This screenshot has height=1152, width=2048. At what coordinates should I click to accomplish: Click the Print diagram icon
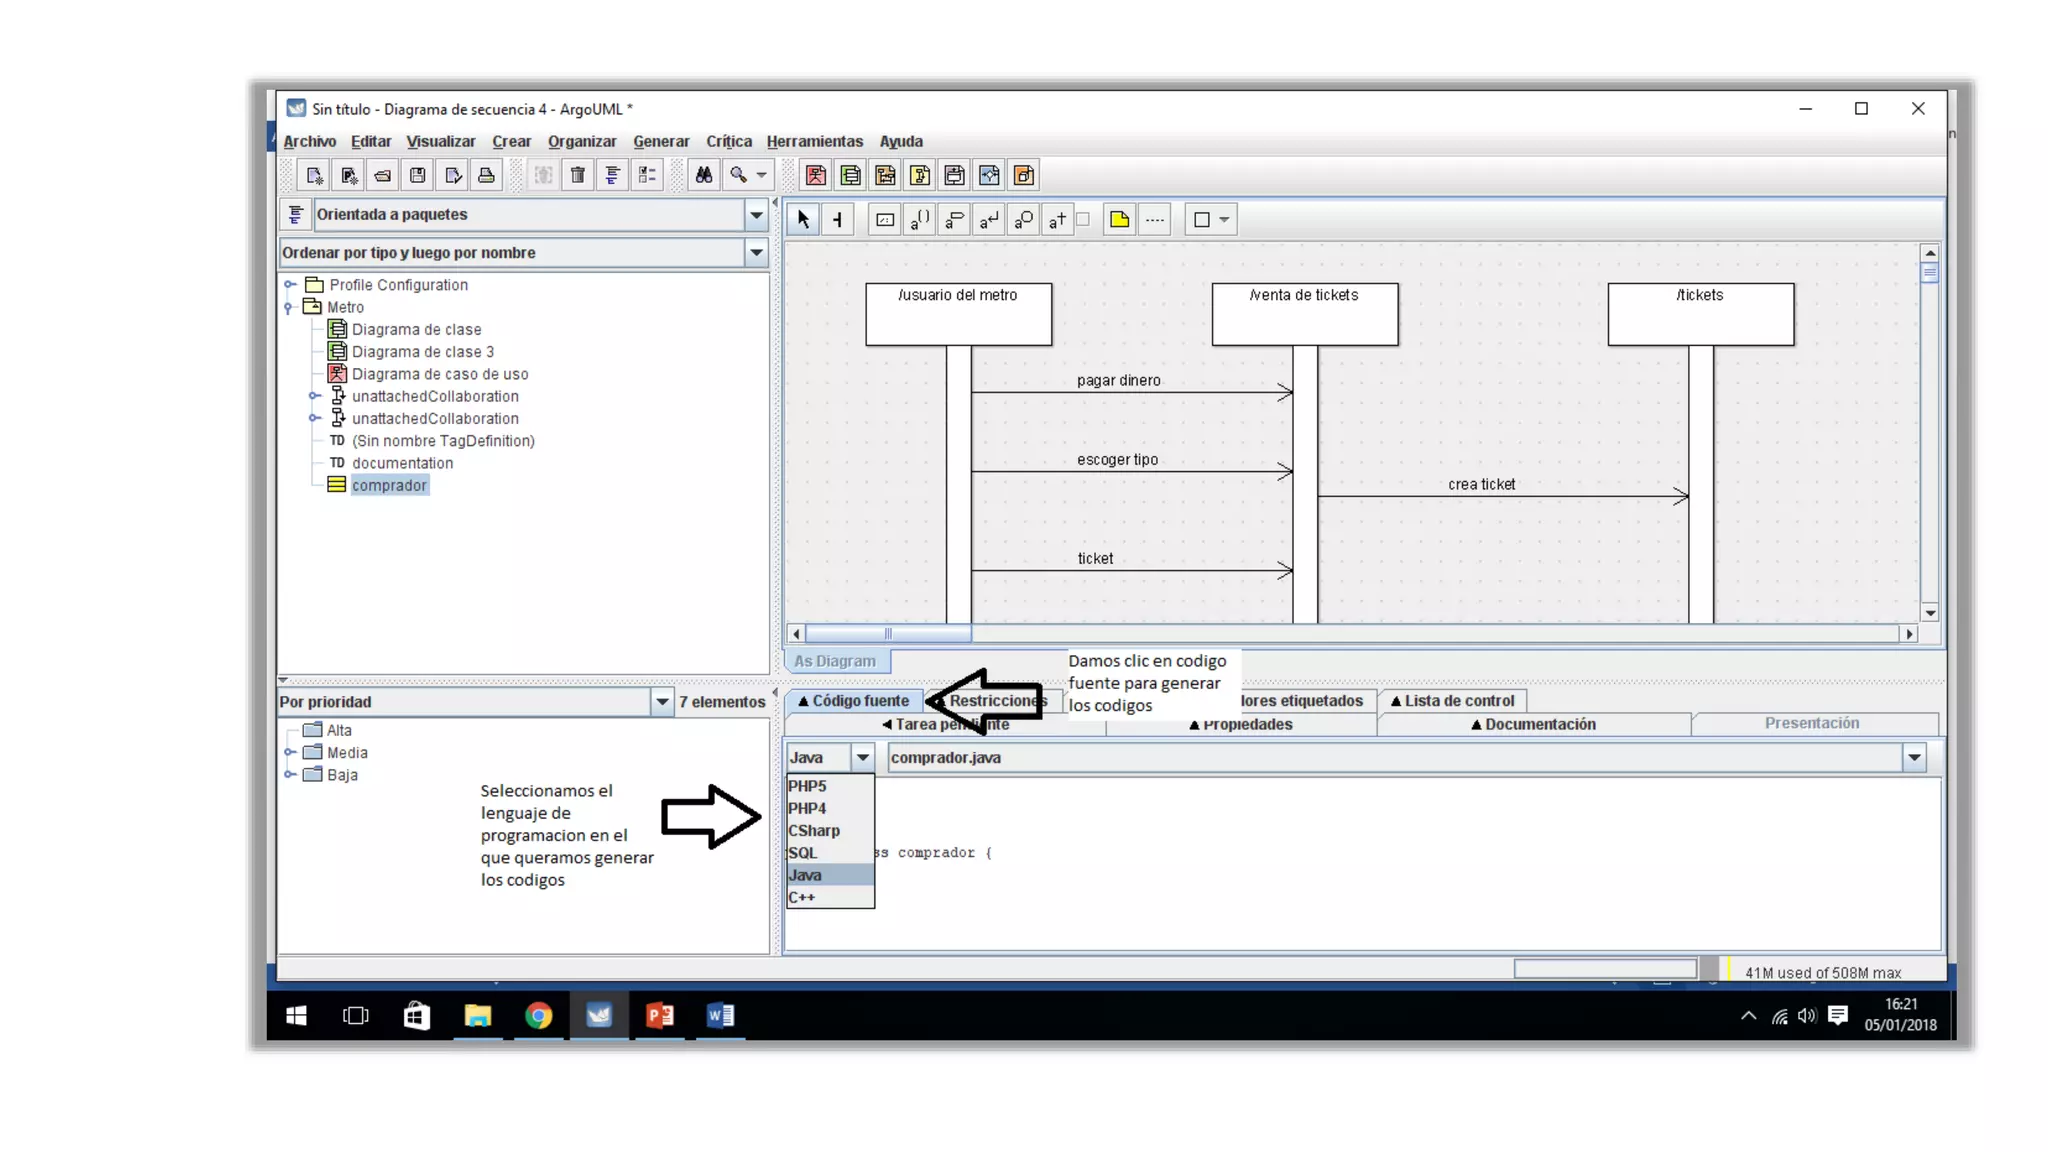coord(486,176)
